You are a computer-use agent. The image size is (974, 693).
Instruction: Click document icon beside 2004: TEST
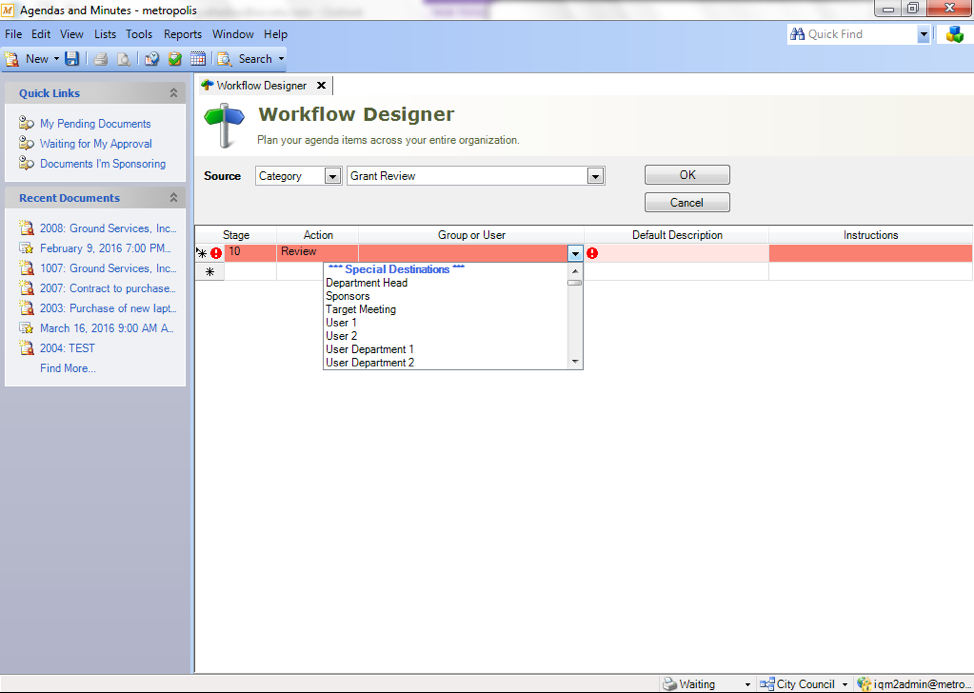pos(26,347)
